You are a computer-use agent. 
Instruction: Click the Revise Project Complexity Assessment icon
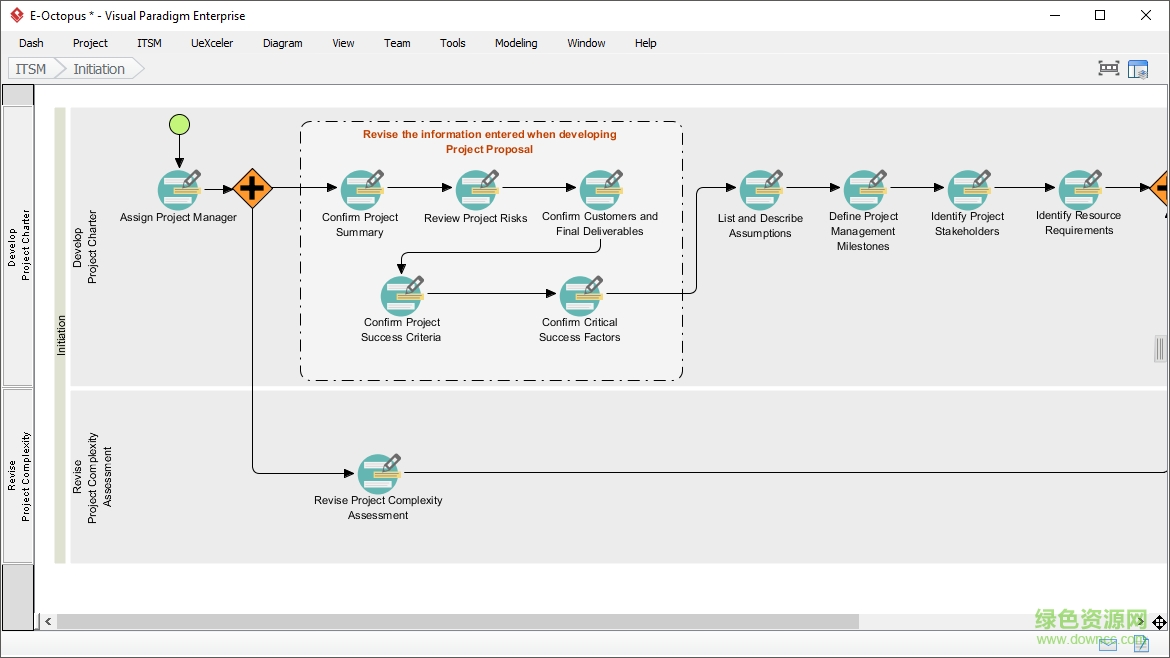coord(378,473)
